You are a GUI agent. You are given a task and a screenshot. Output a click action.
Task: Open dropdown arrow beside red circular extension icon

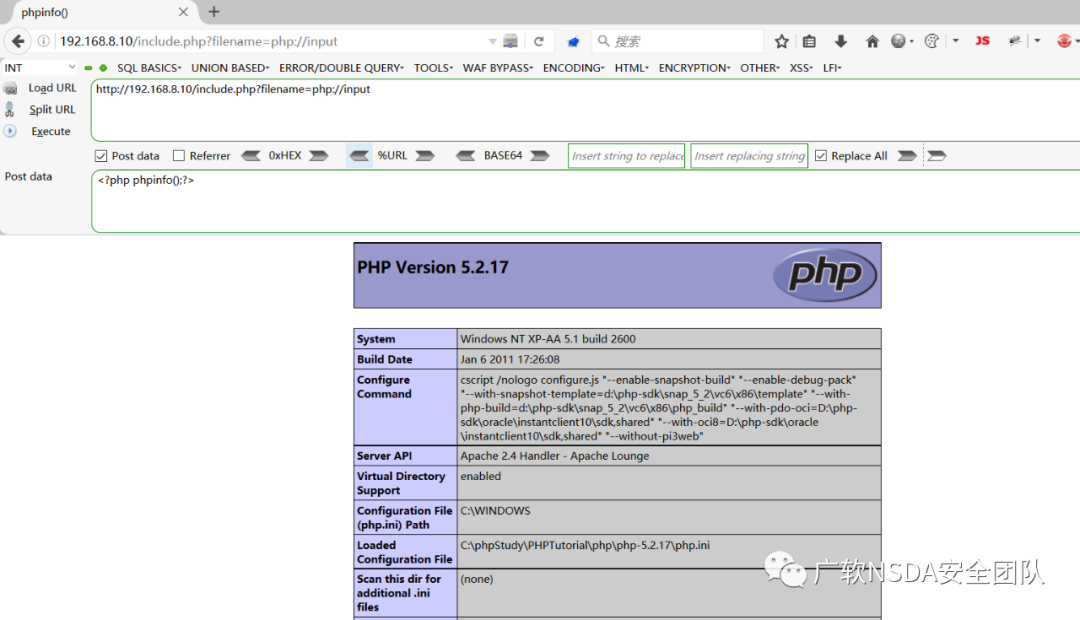tap(1077, 41)
